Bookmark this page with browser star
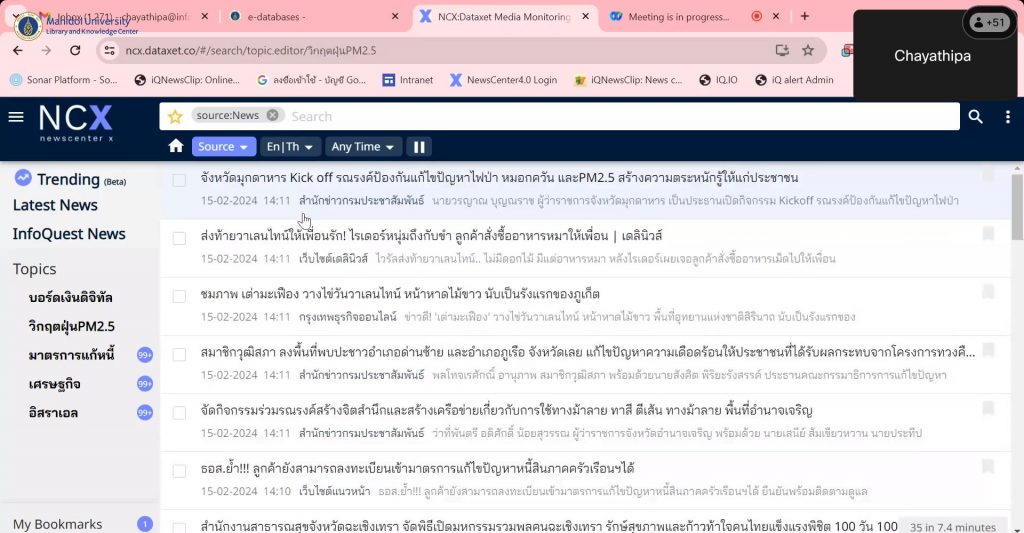 [x=808, y=50]
